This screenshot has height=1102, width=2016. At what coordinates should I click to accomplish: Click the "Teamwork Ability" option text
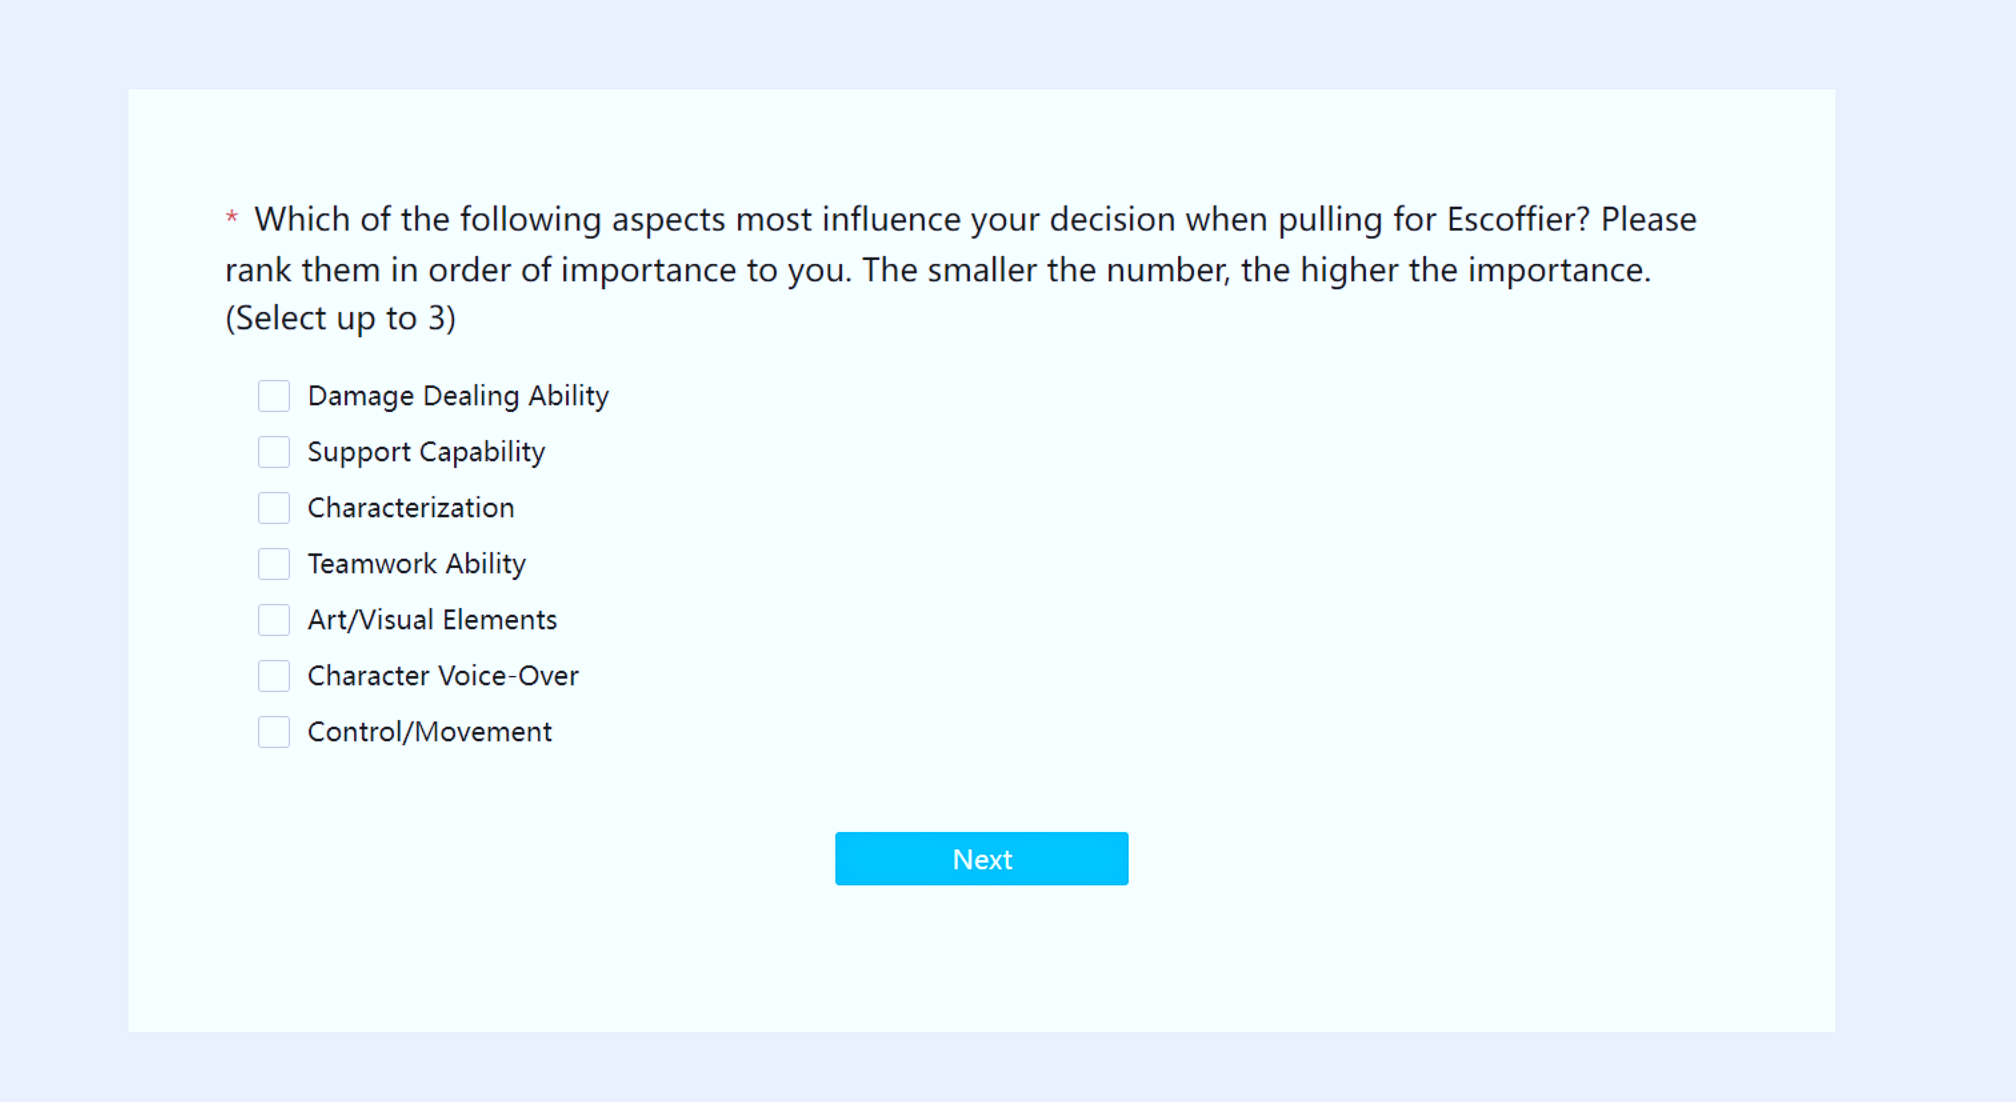416,564
